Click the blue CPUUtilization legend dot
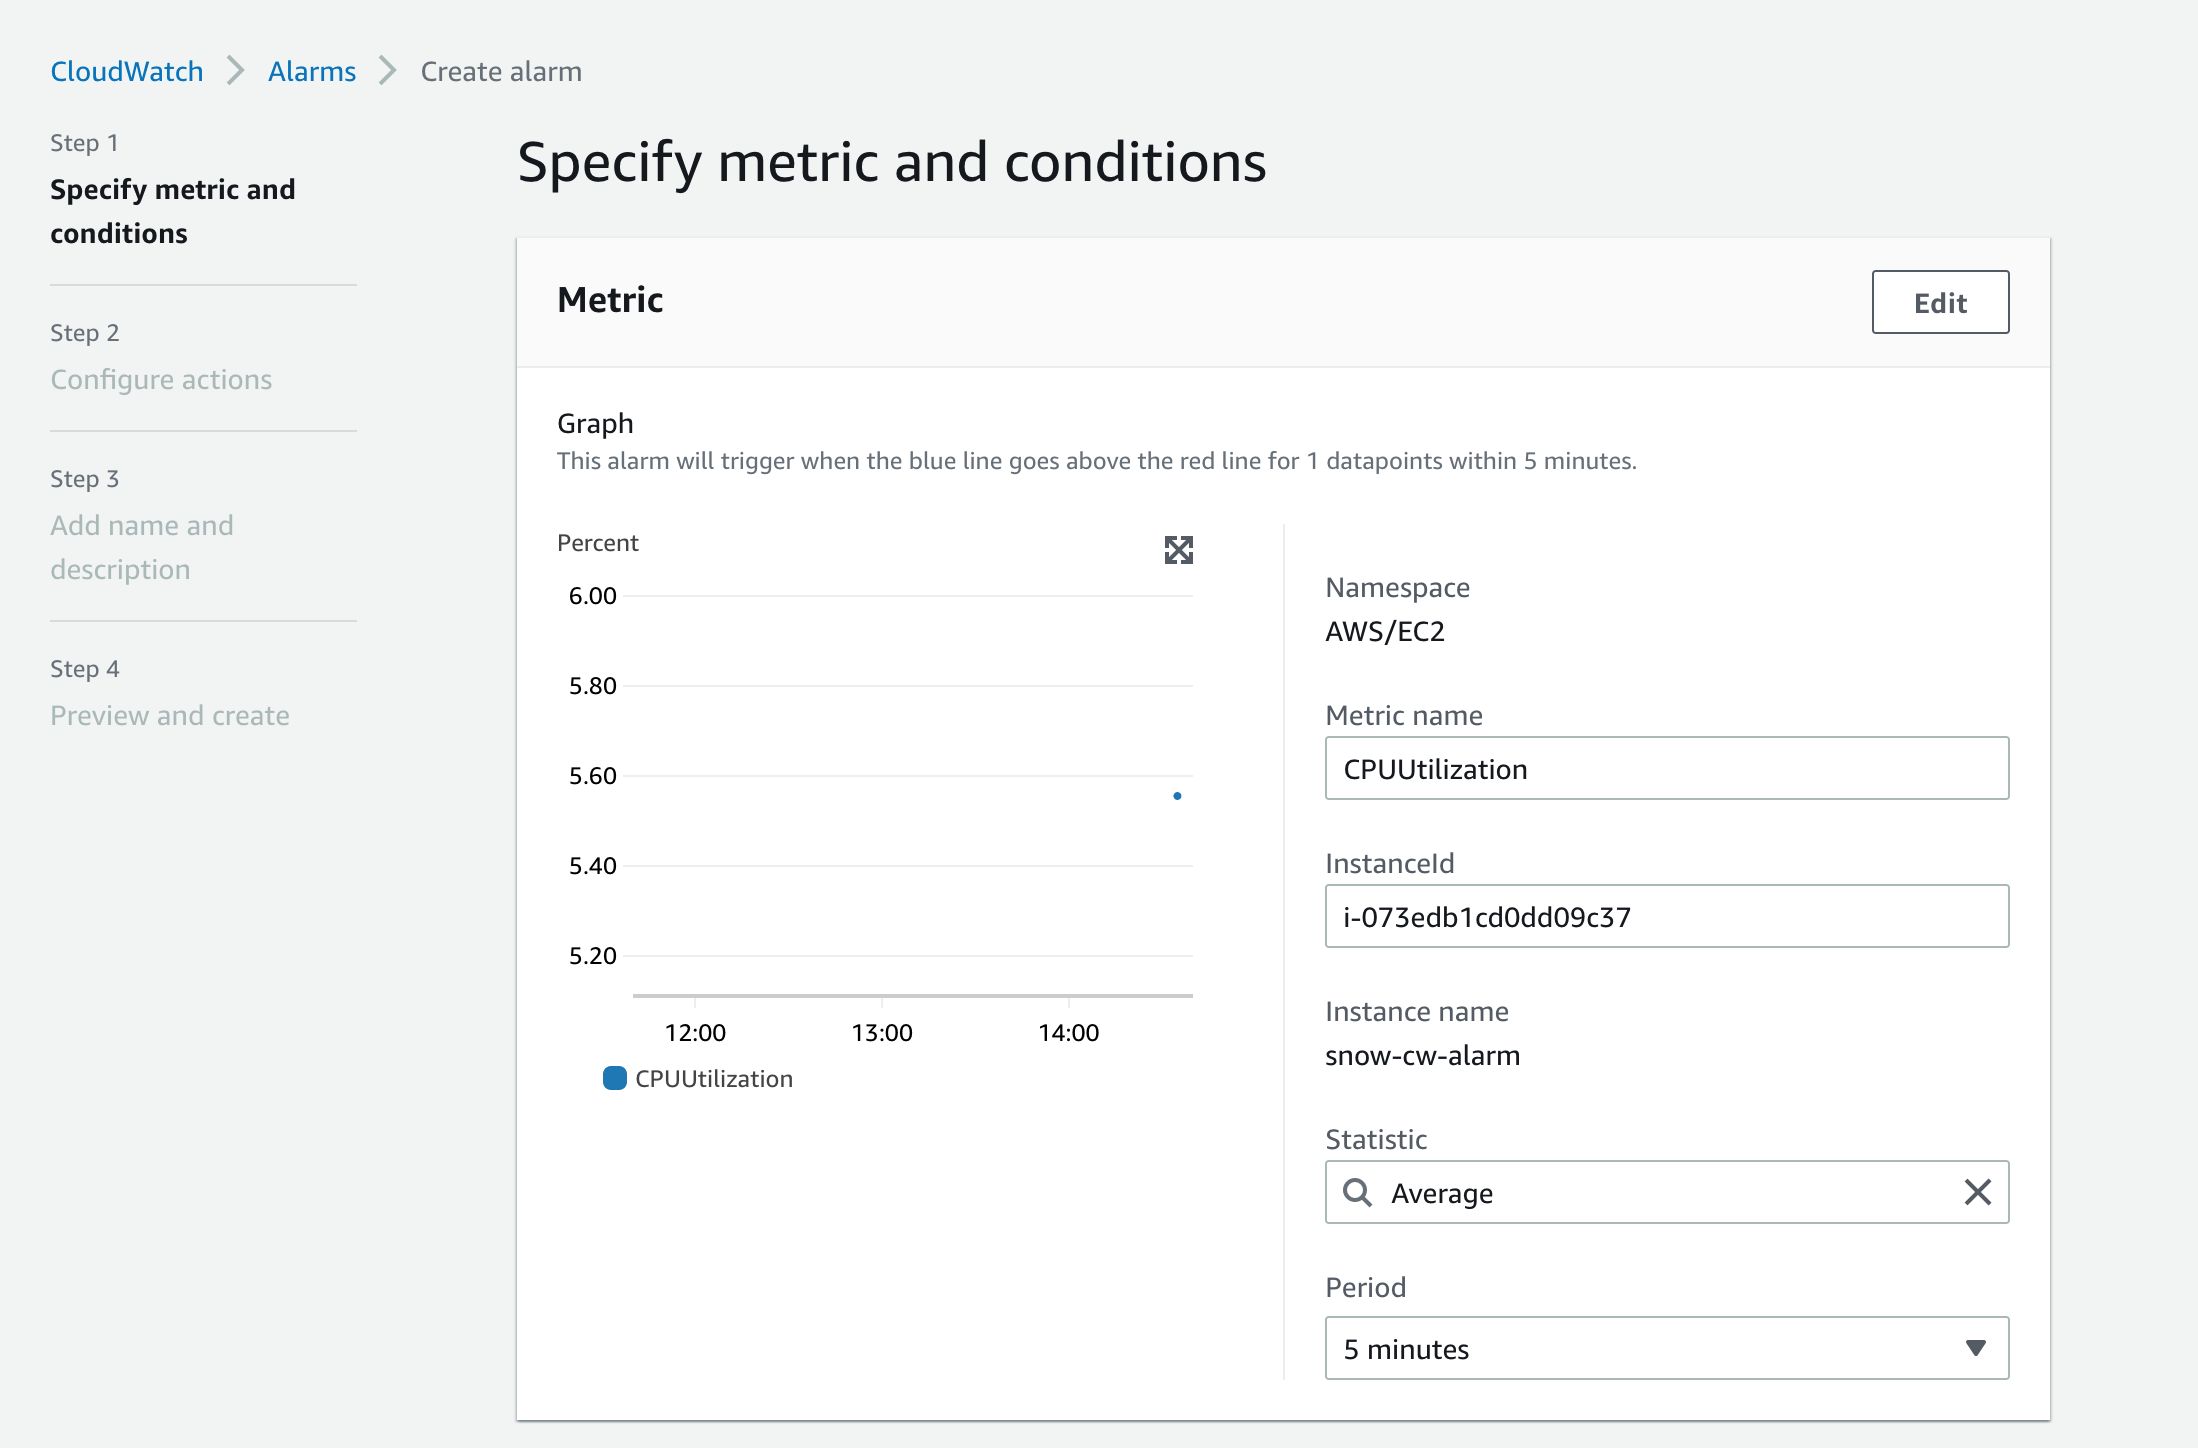 pyautogui.click(x=614, y=1078)
